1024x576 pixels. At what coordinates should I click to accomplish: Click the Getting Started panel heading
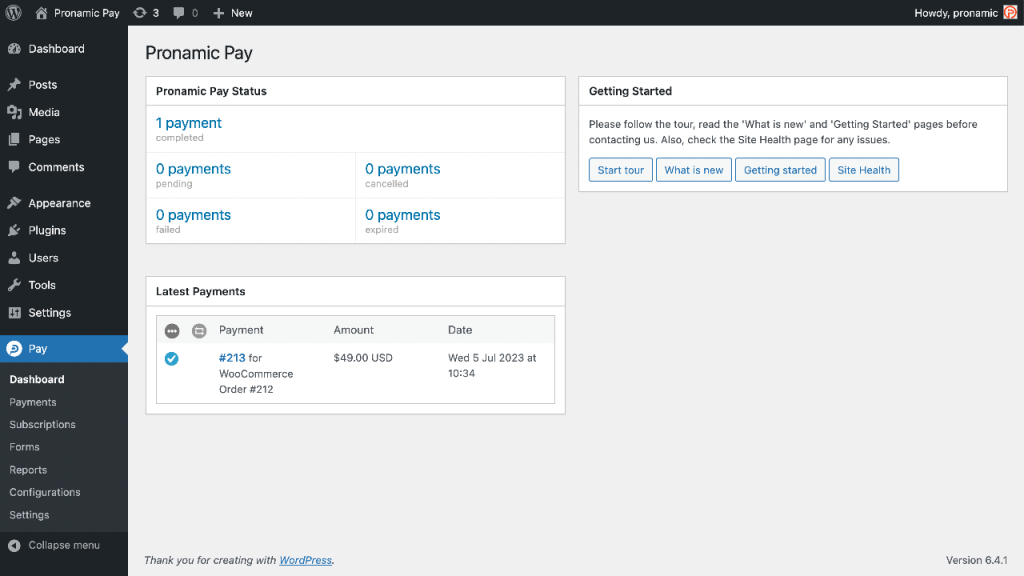(x=630, y=91)
